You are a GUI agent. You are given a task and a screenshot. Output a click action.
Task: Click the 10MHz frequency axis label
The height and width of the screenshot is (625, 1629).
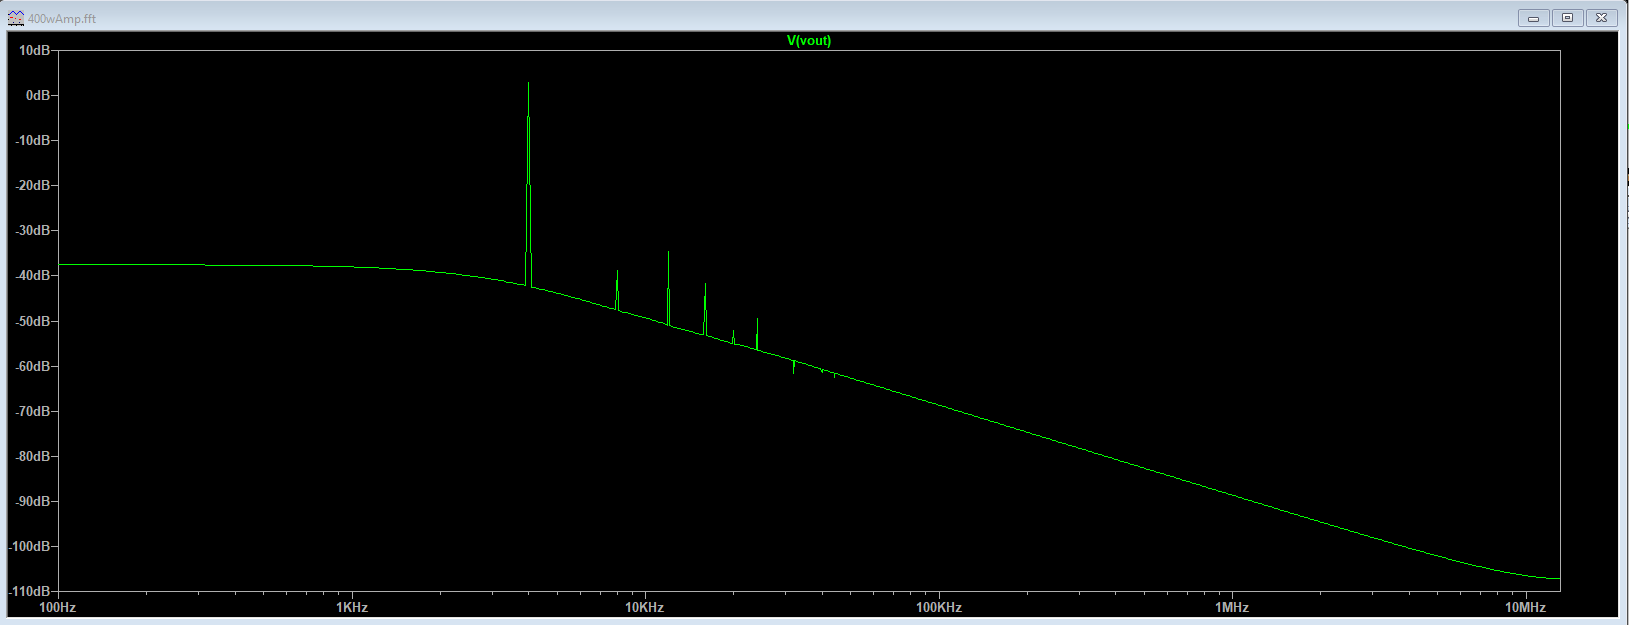pos(1526,607)
